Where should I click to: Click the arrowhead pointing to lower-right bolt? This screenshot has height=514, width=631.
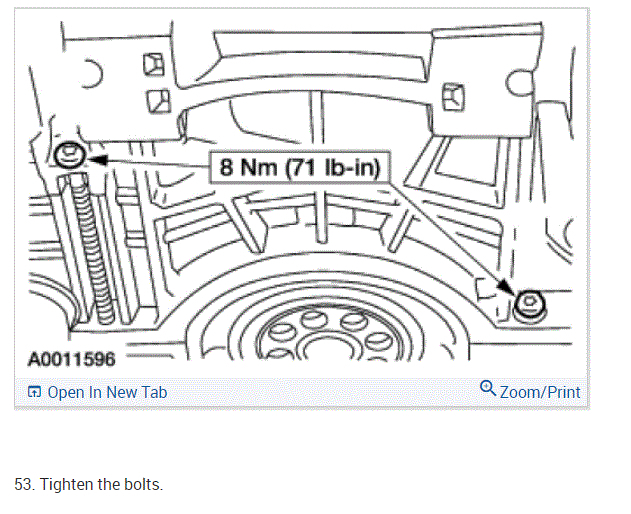pyautogui.click(x=505, y=286)
